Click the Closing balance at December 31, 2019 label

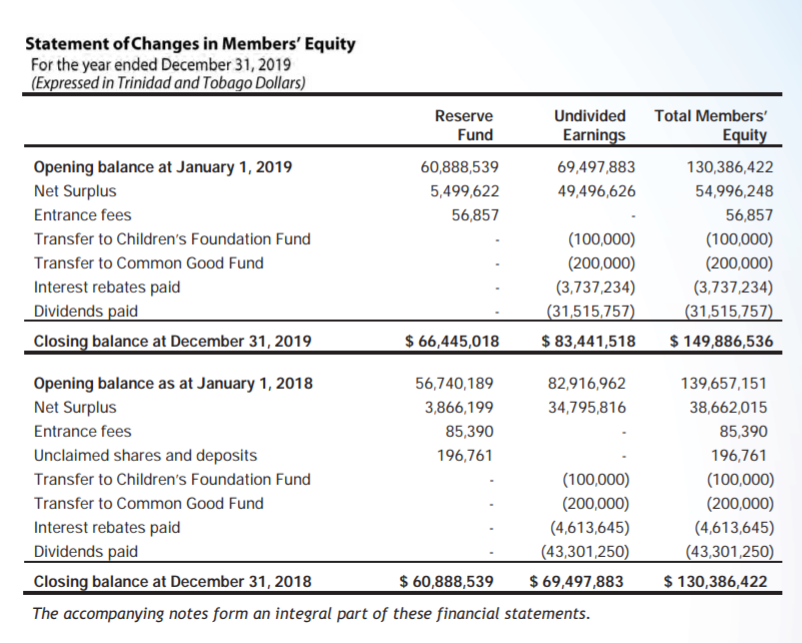172,341
